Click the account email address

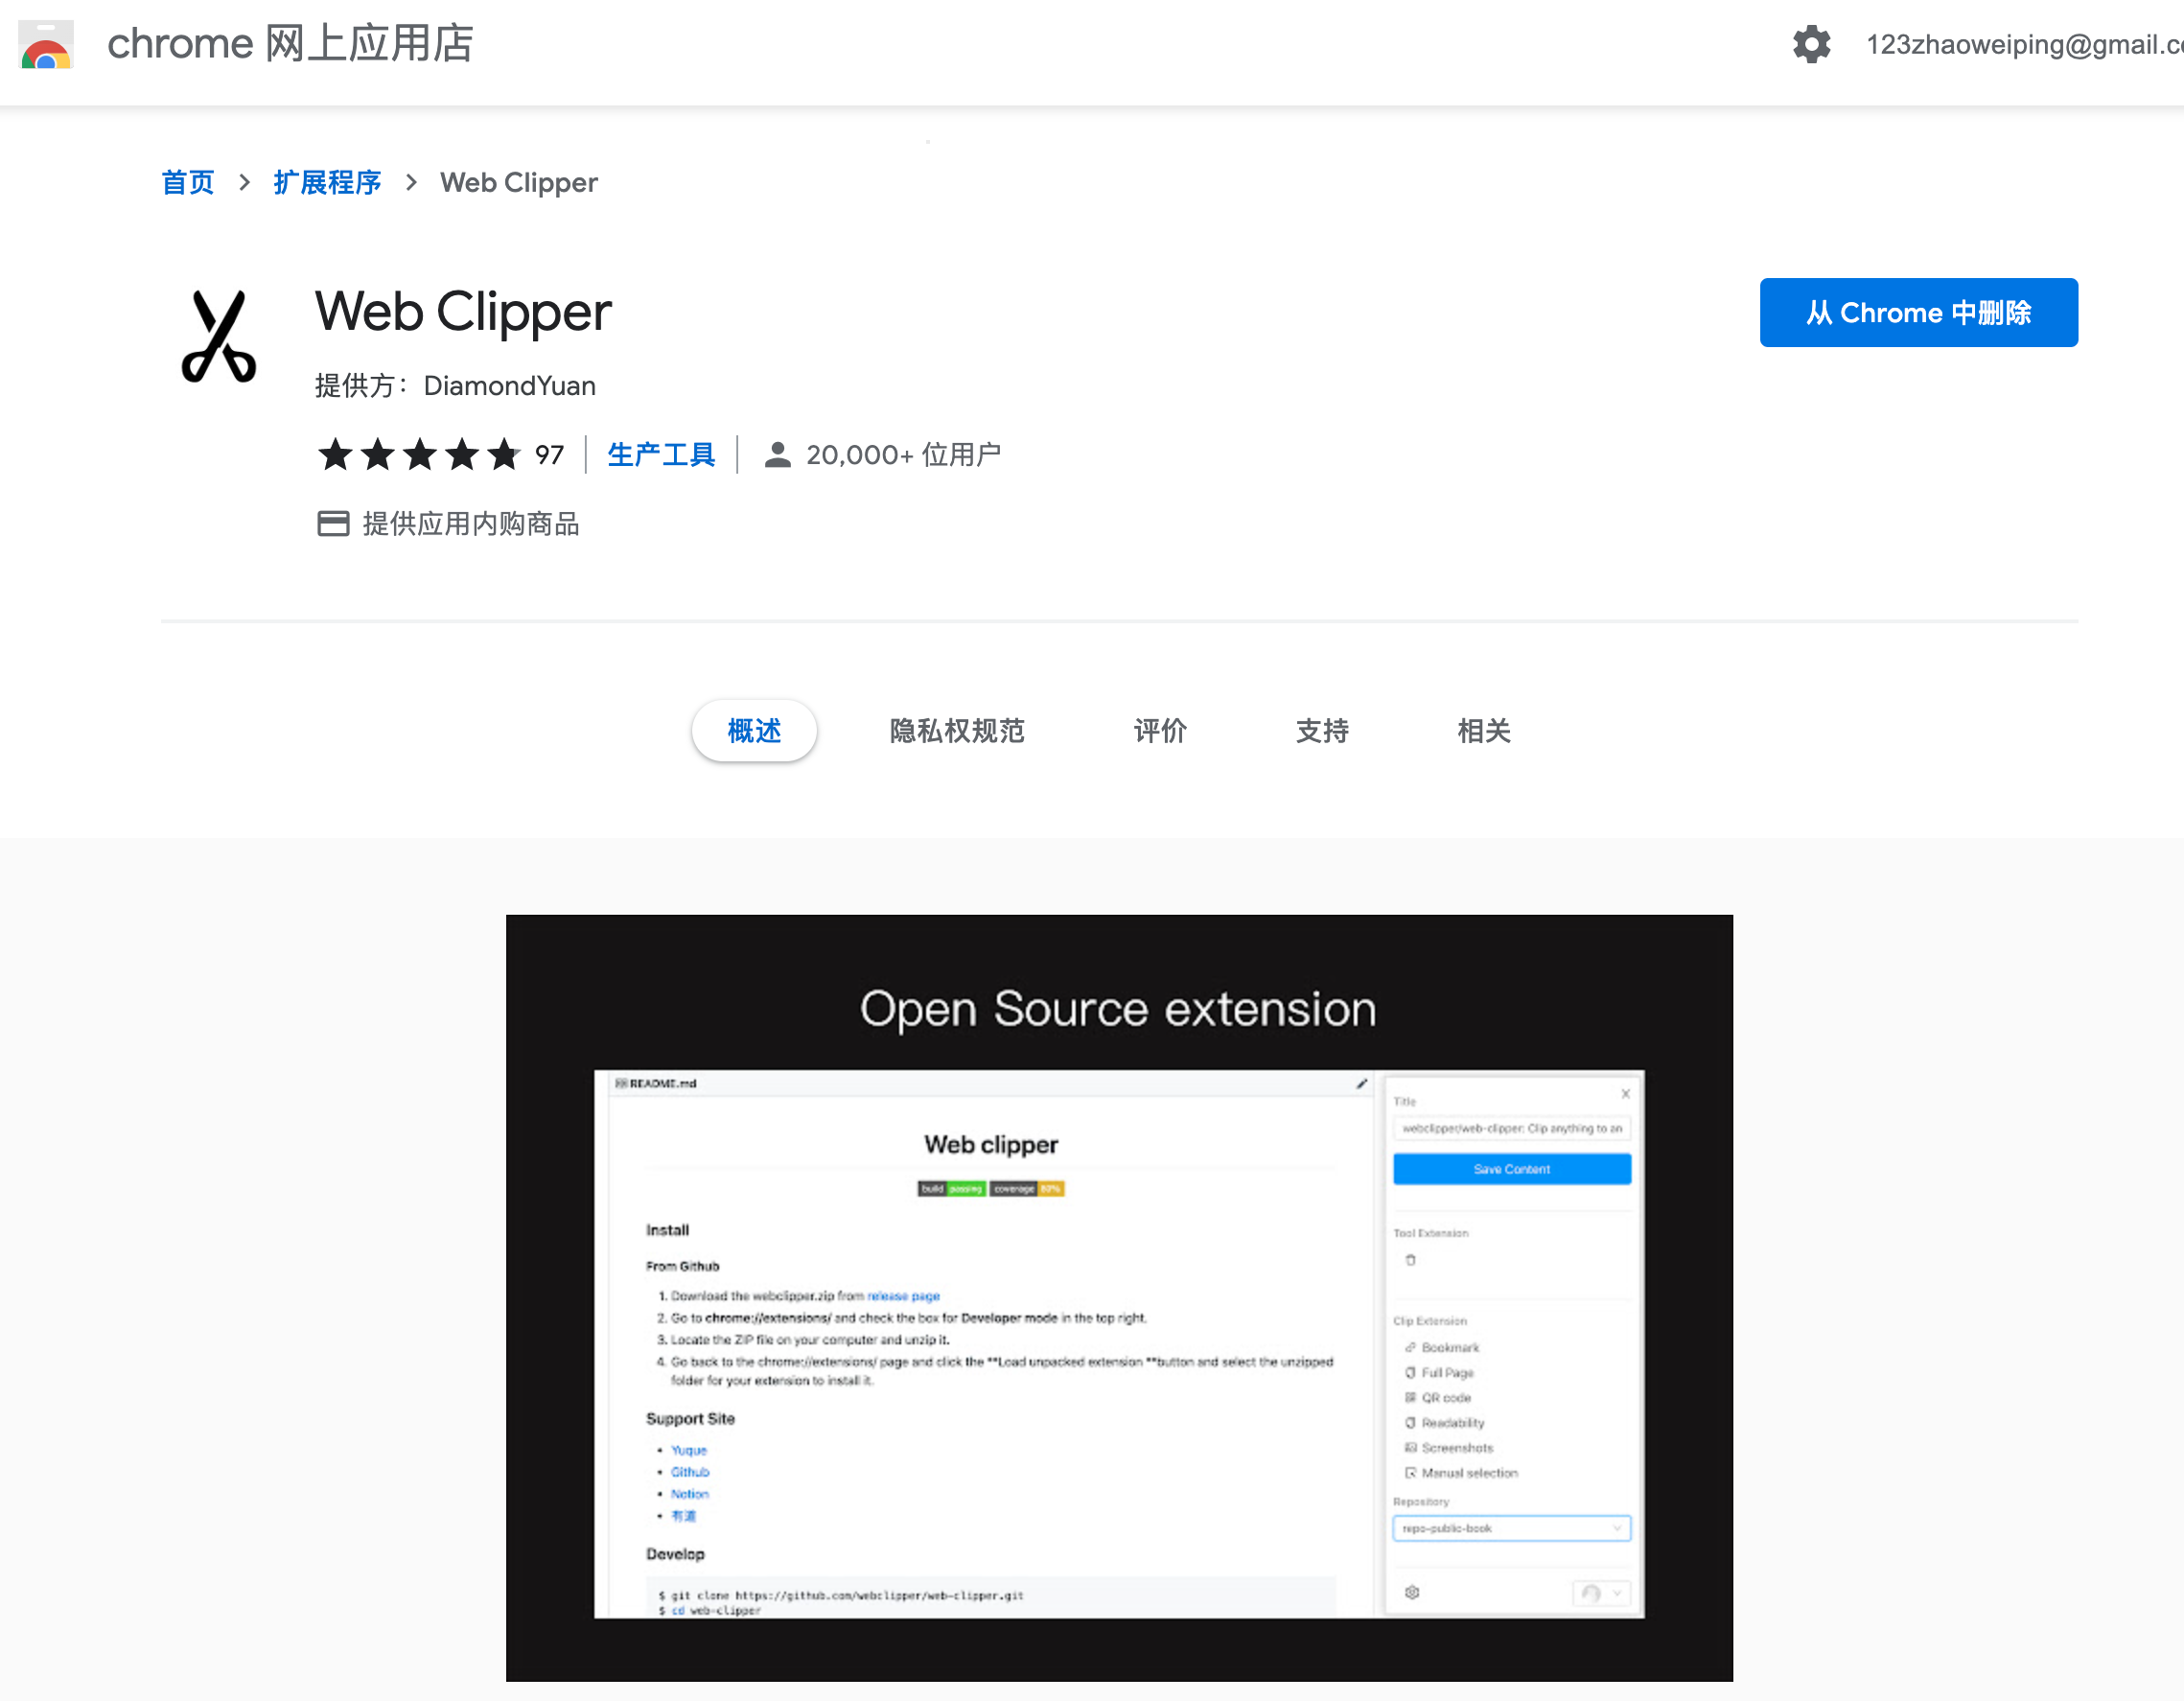pos(2022,45)
